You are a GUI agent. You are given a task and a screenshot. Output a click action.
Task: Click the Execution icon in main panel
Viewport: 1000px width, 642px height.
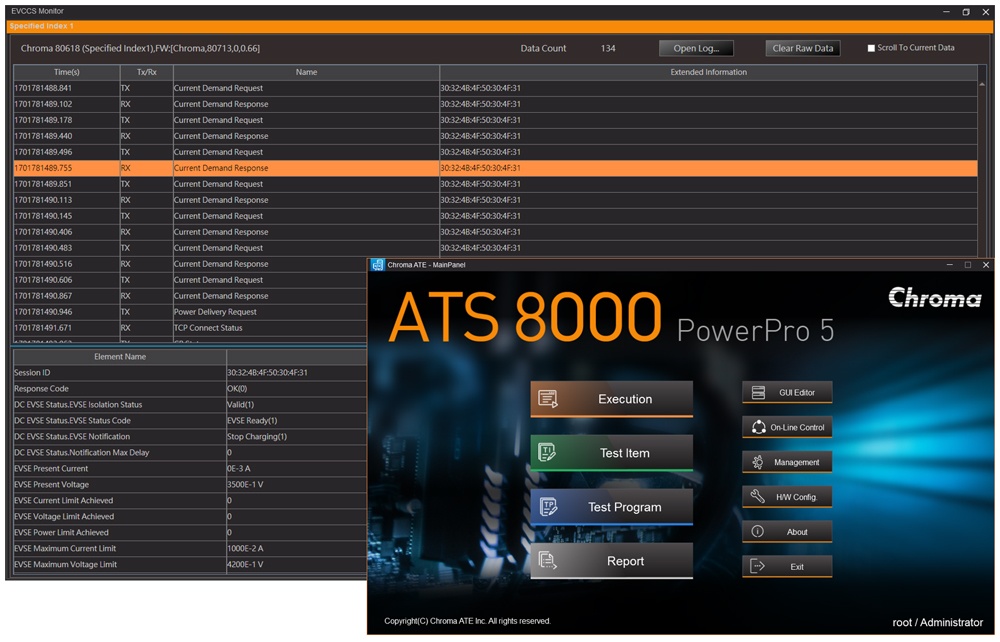[548, 399]
